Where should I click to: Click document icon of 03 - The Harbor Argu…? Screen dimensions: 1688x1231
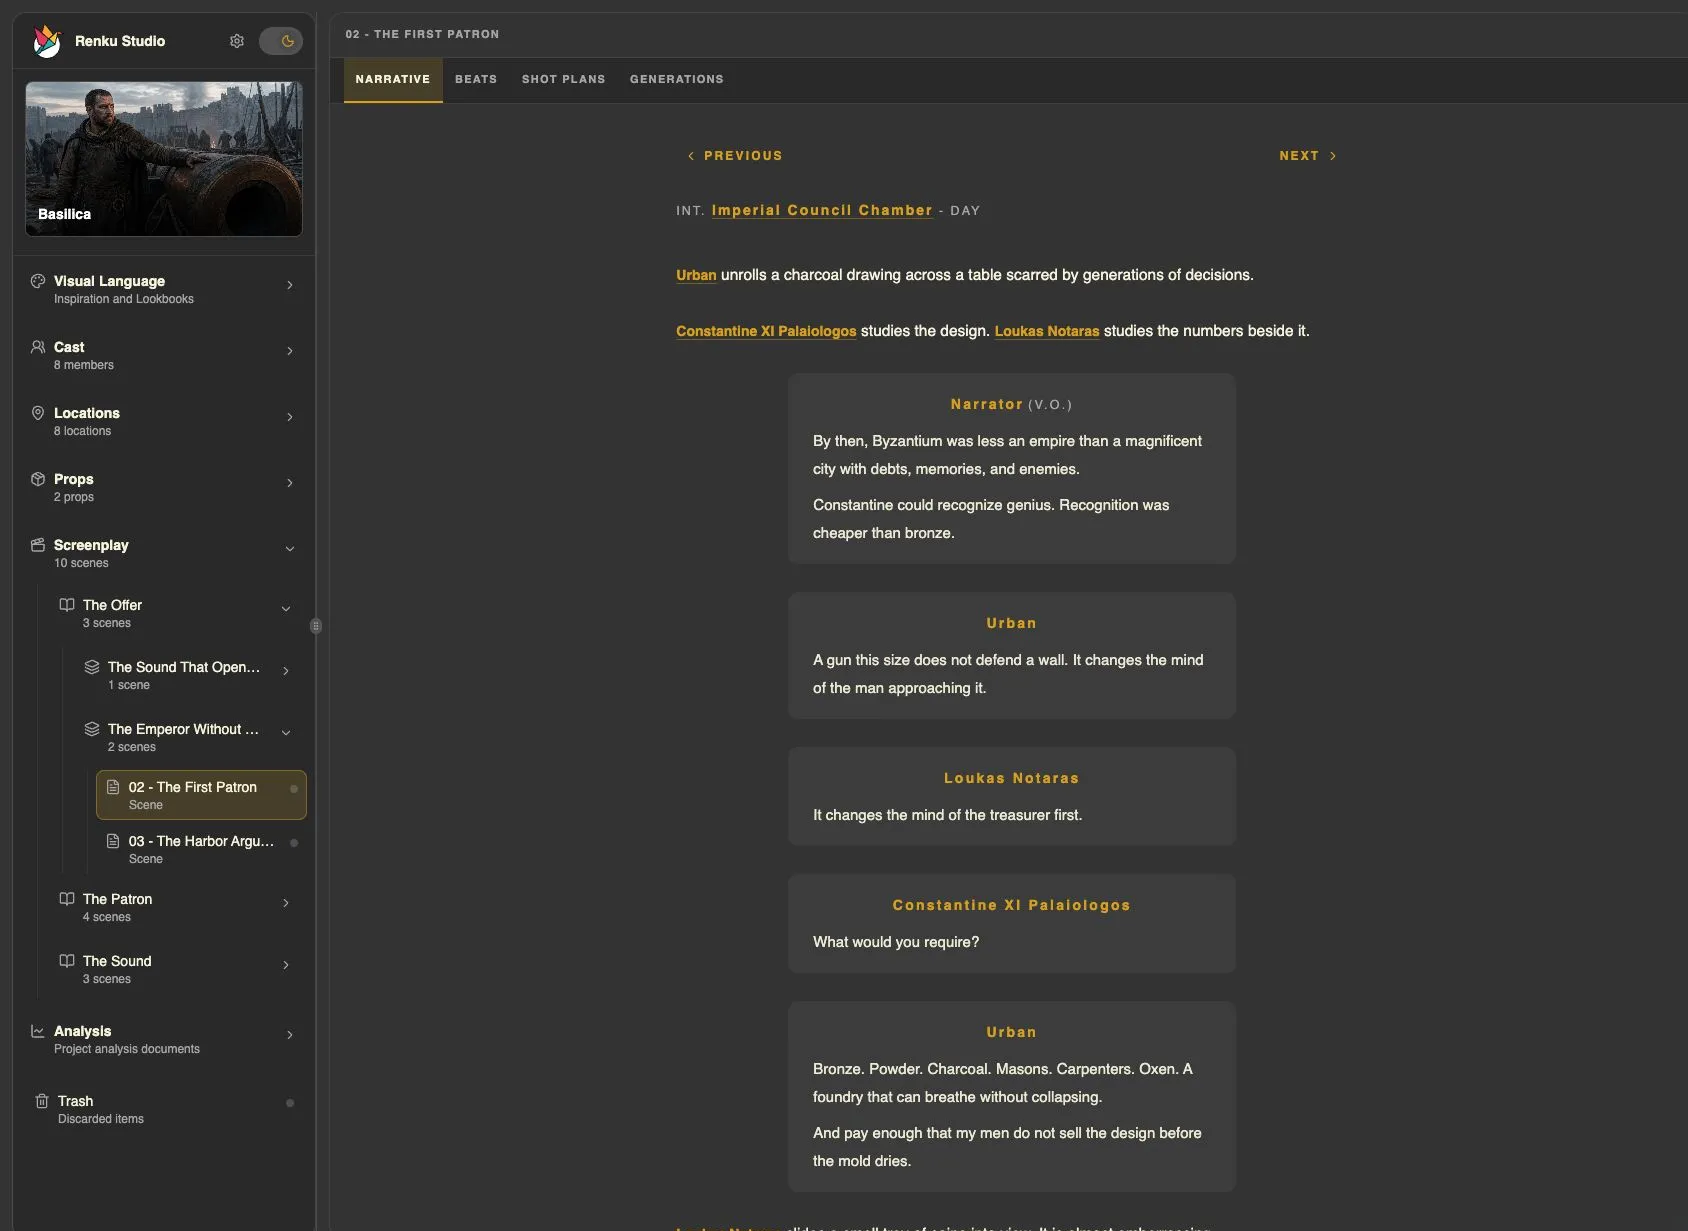coord(113,841)
